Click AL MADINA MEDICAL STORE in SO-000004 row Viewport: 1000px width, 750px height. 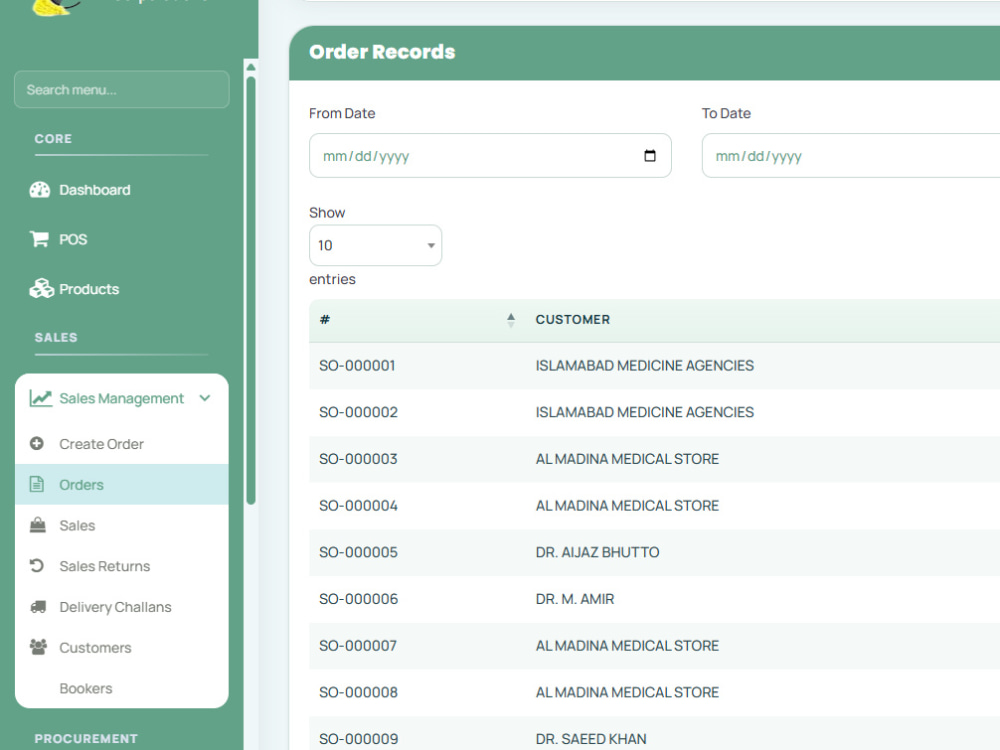click(x=628, y=506)
